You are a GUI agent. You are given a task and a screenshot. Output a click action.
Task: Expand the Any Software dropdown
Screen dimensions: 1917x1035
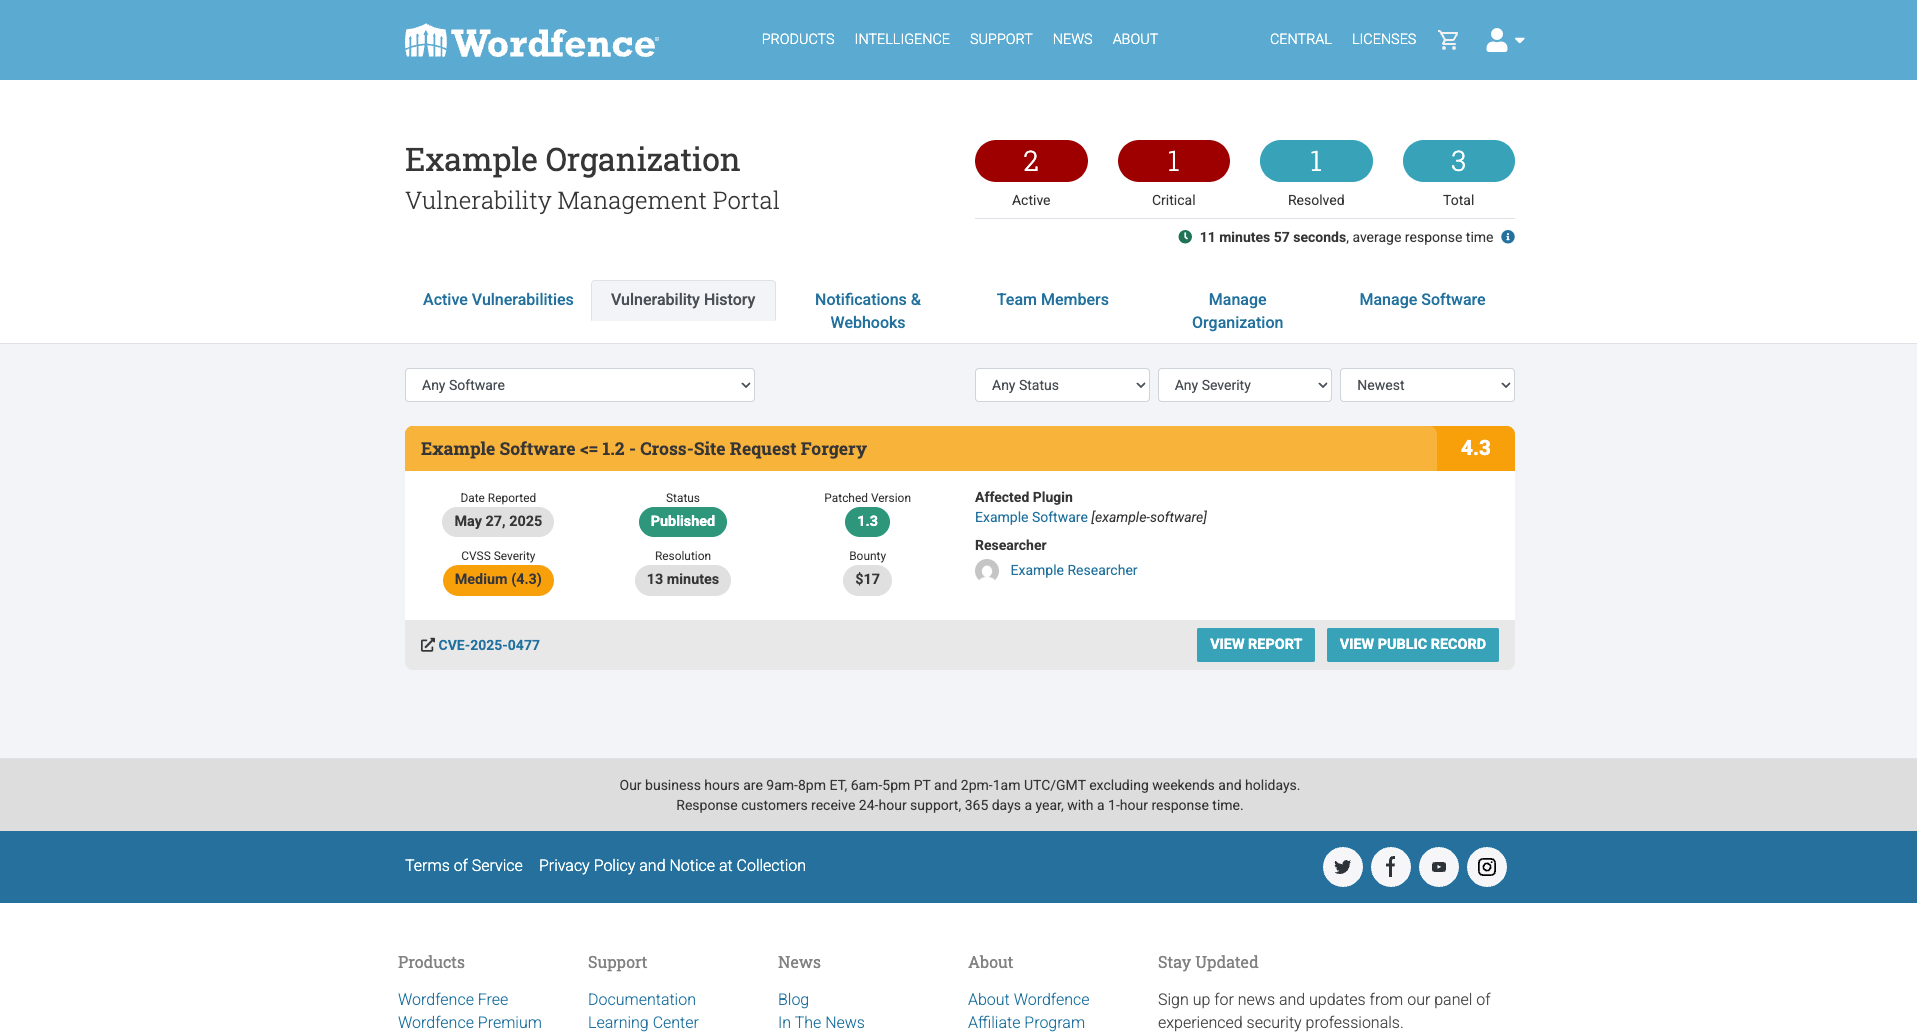point(579,385)
